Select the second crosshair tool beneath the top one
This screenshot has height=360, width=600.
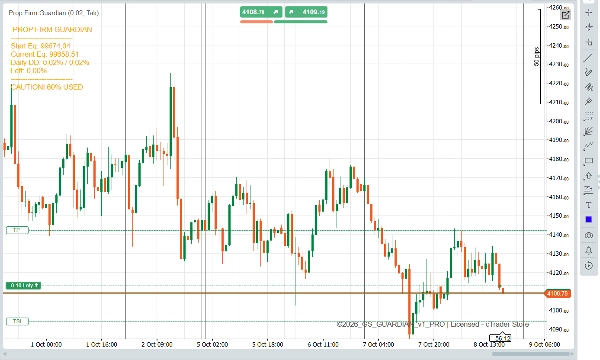click(589, 27)
